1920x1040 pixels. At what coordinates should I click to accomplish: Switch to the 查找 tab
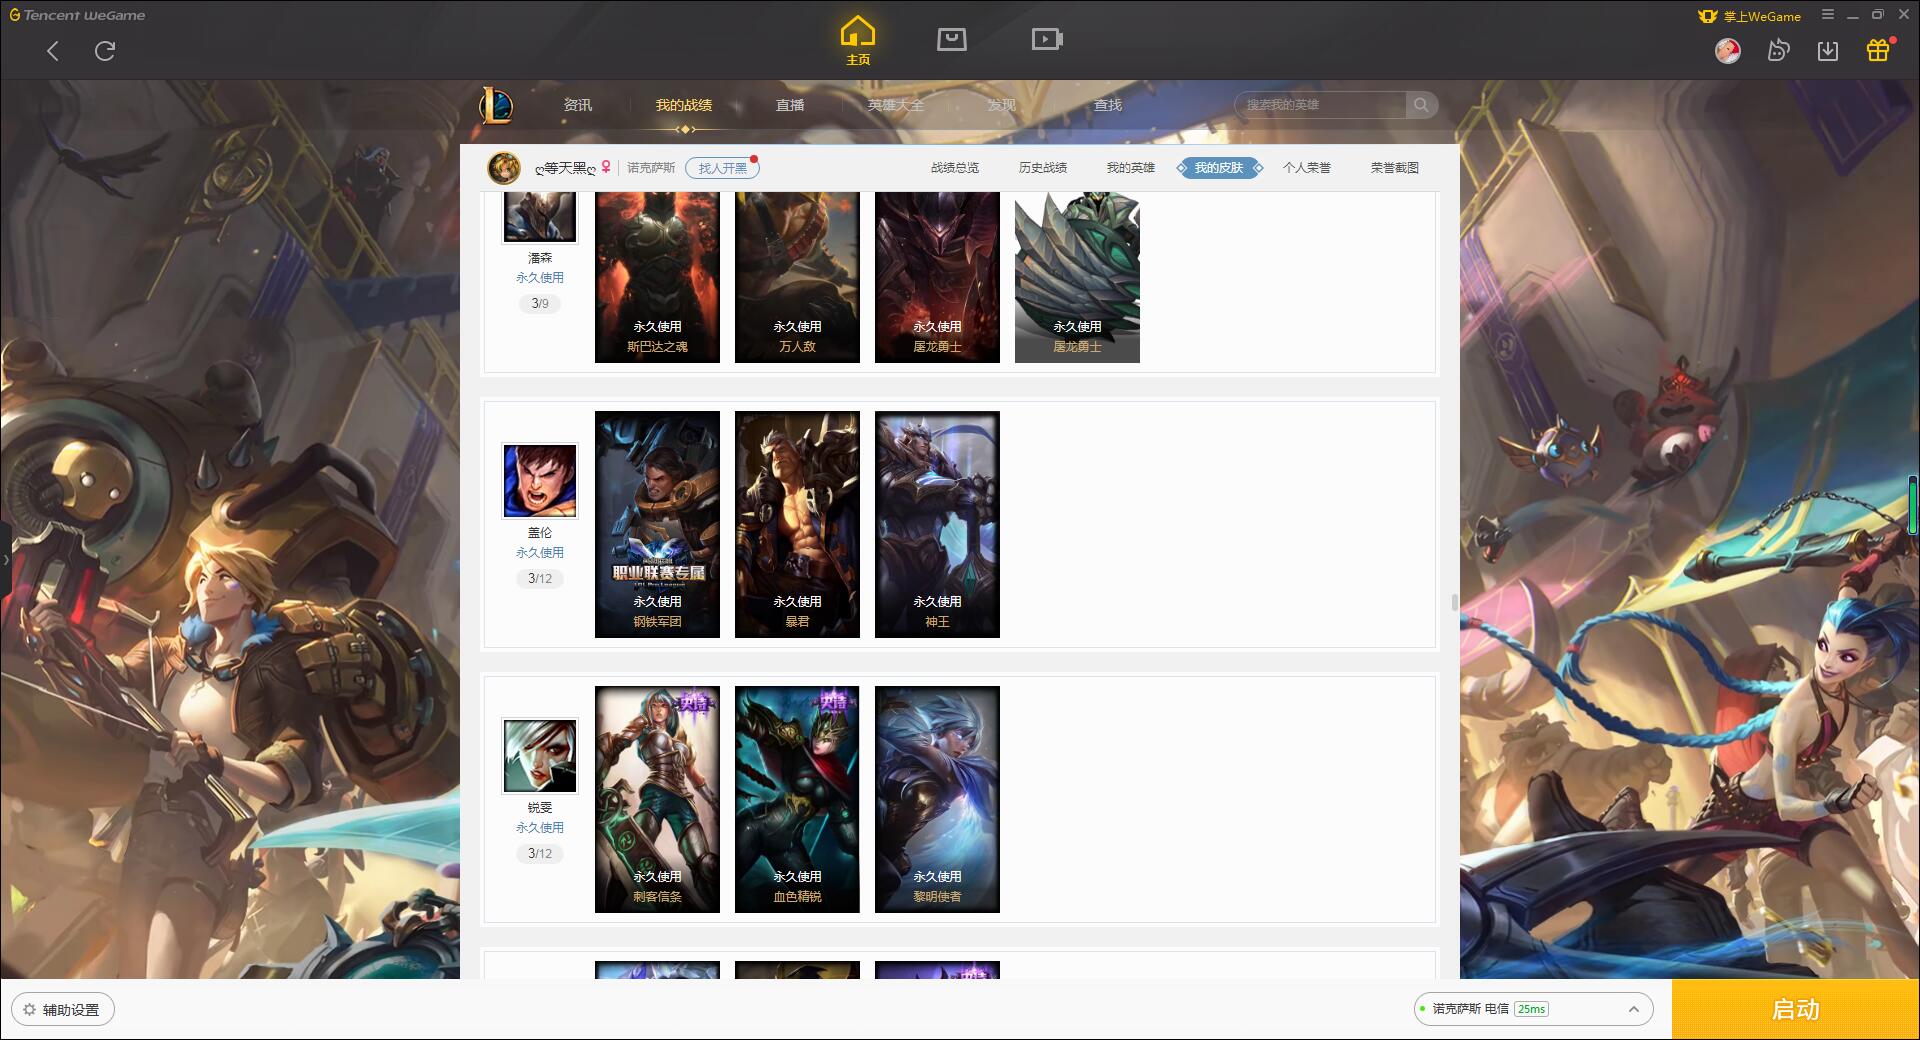coord(1107,105)
